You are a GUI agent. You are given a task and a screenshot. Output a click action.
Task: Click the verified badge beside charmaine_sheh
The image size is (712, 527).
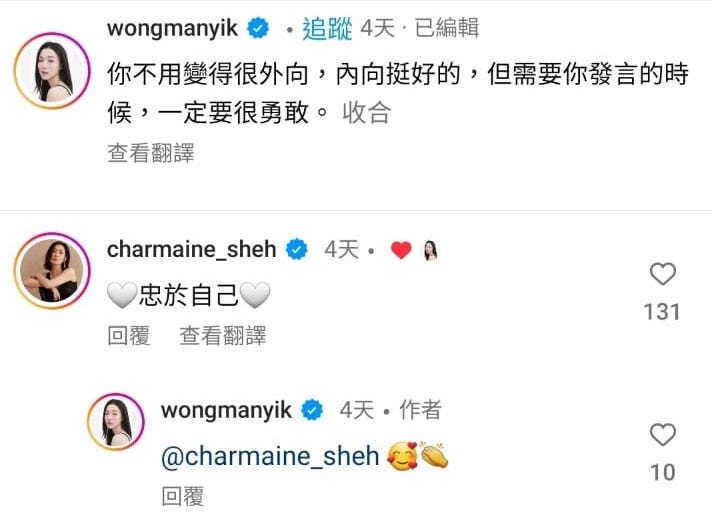coord(297,249)
